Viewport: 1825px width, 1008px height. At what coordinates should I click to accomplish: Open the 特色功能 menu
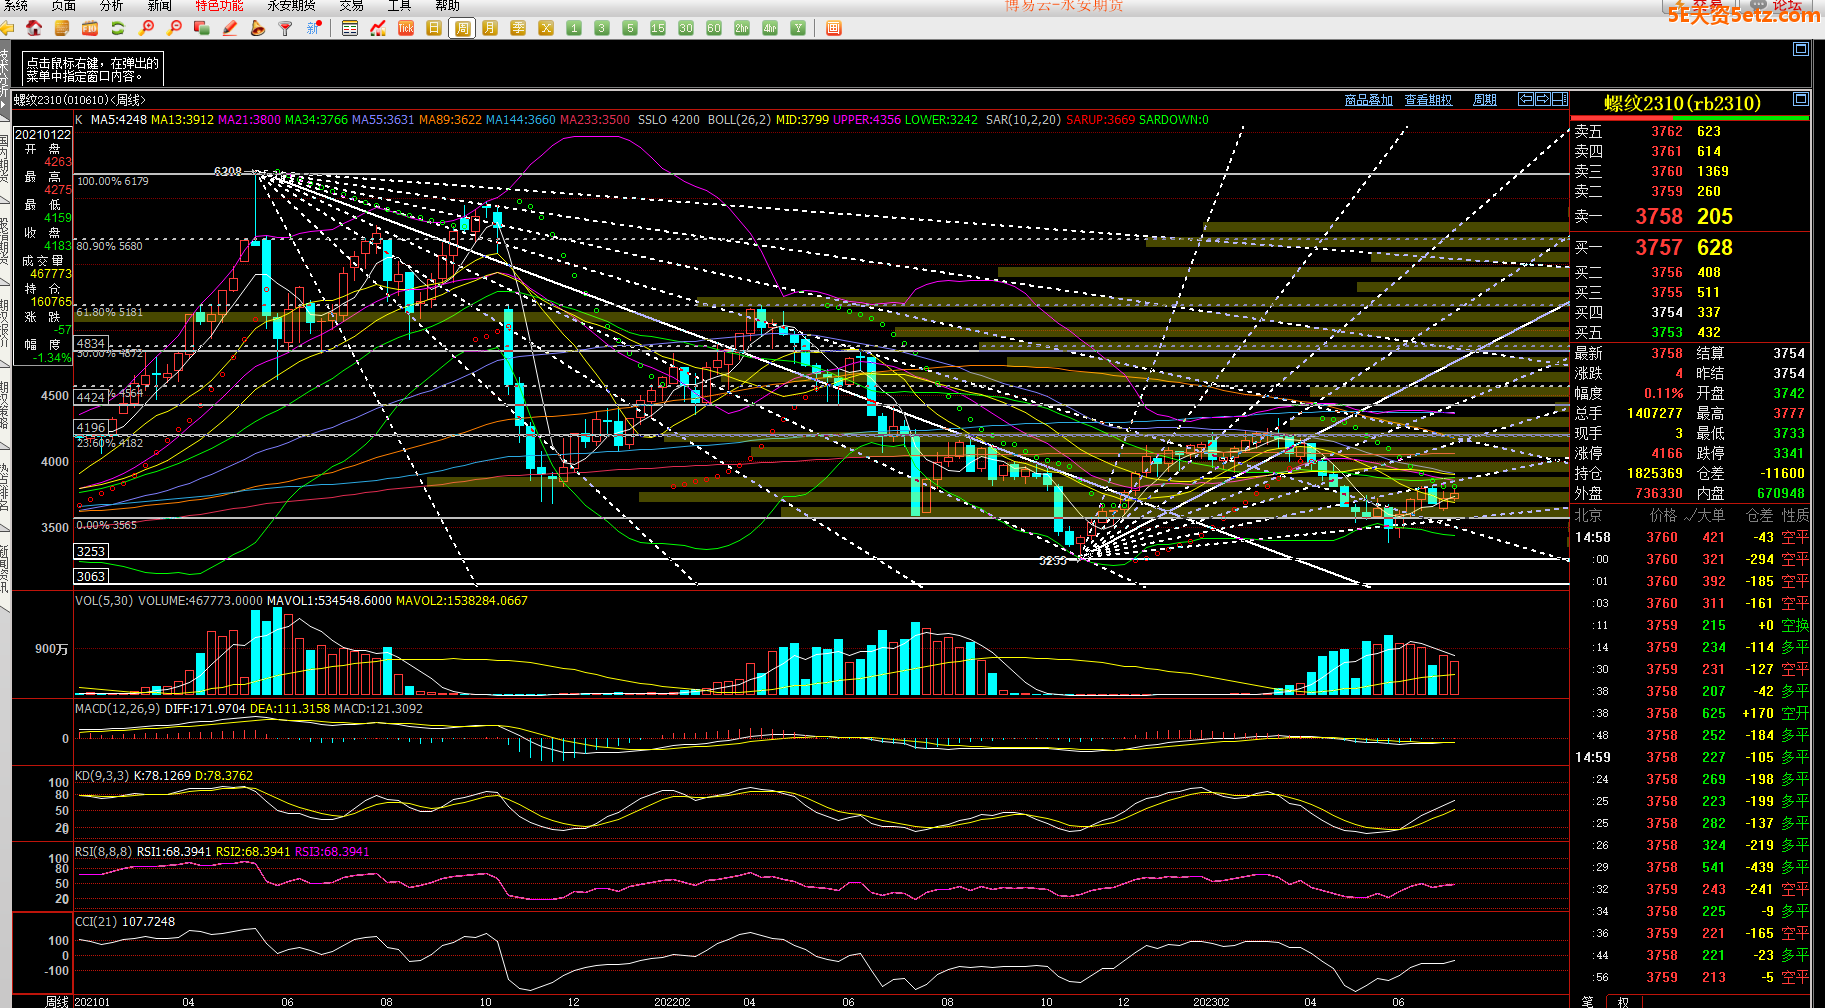[219, 6]
